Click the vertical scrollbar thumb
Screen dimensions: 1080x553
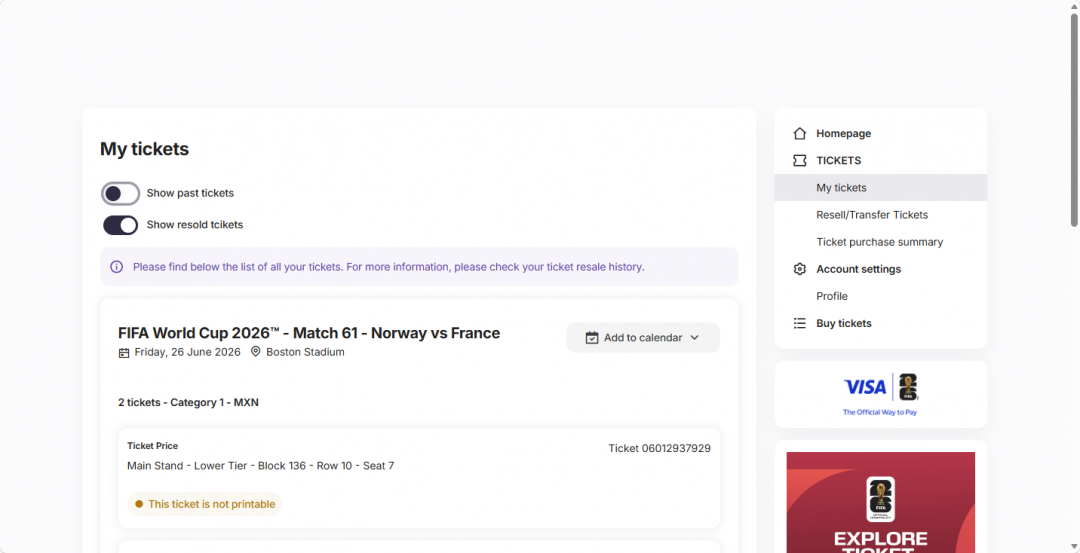[x=1074, y=119]
